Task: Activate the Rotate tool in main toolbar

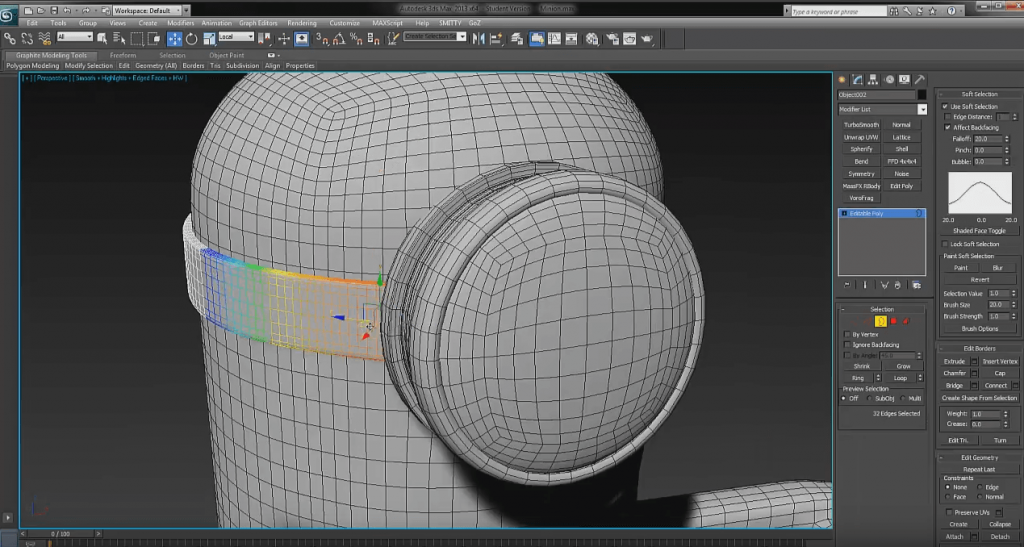Action: click(x=191, y=38)
